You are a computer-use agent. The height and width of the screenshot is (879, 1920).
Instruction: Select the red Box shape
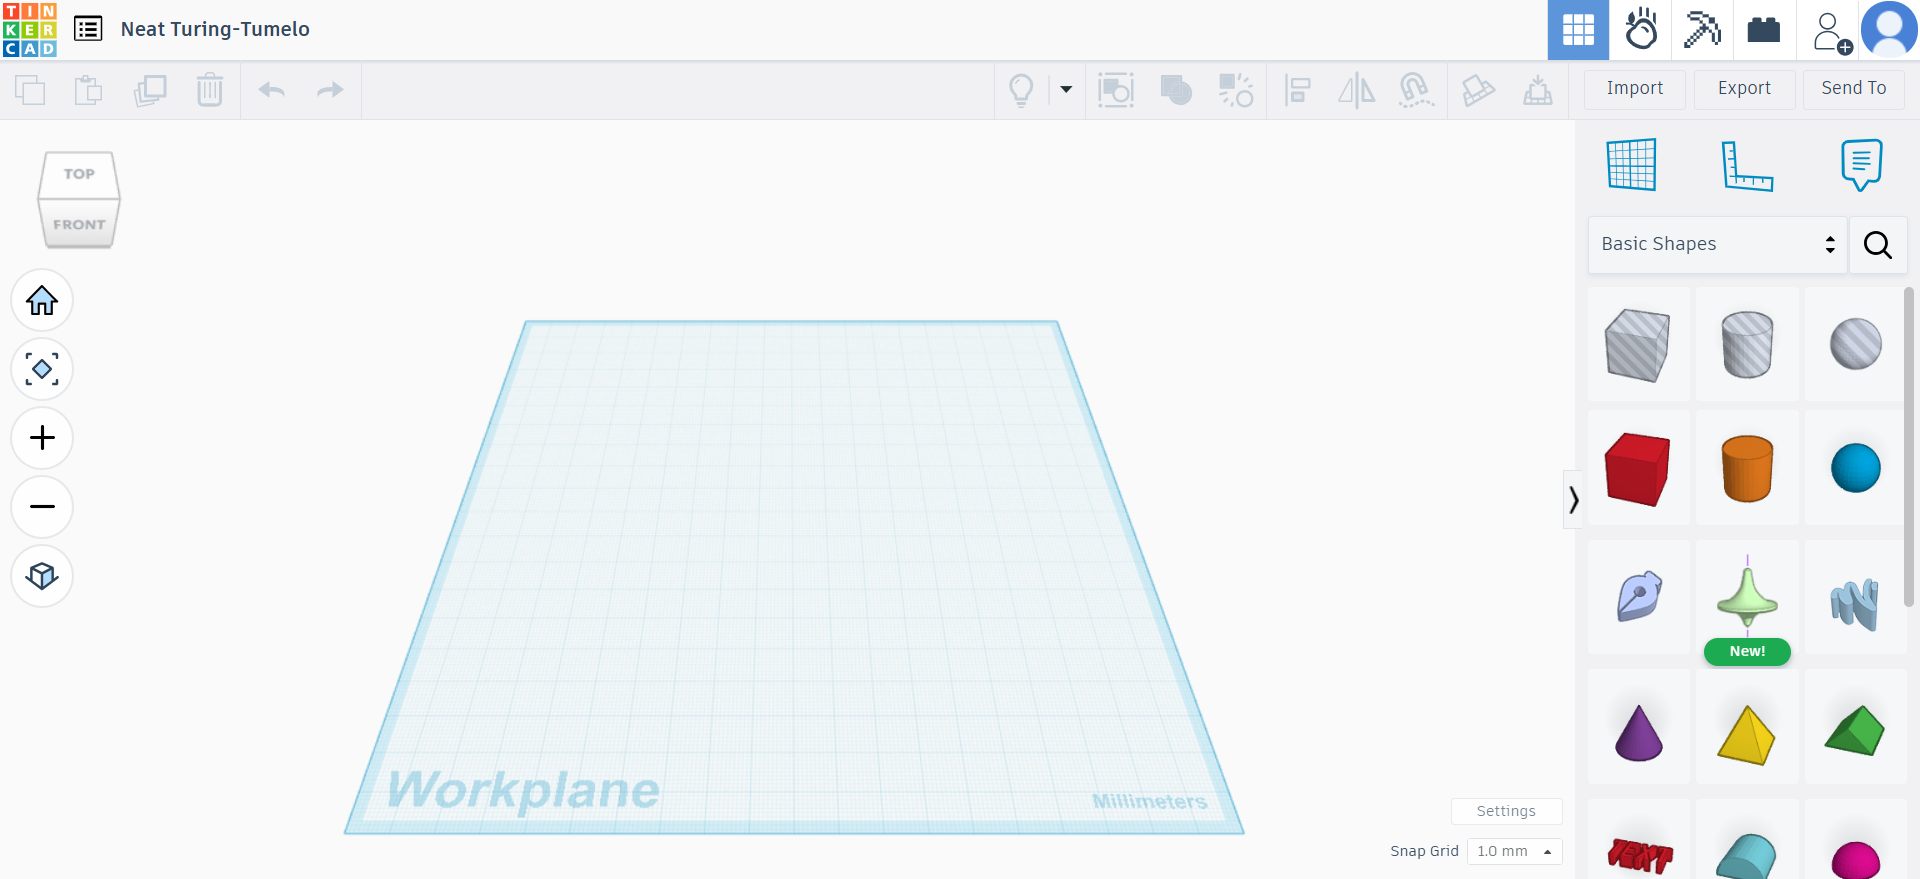point(1638,468)
